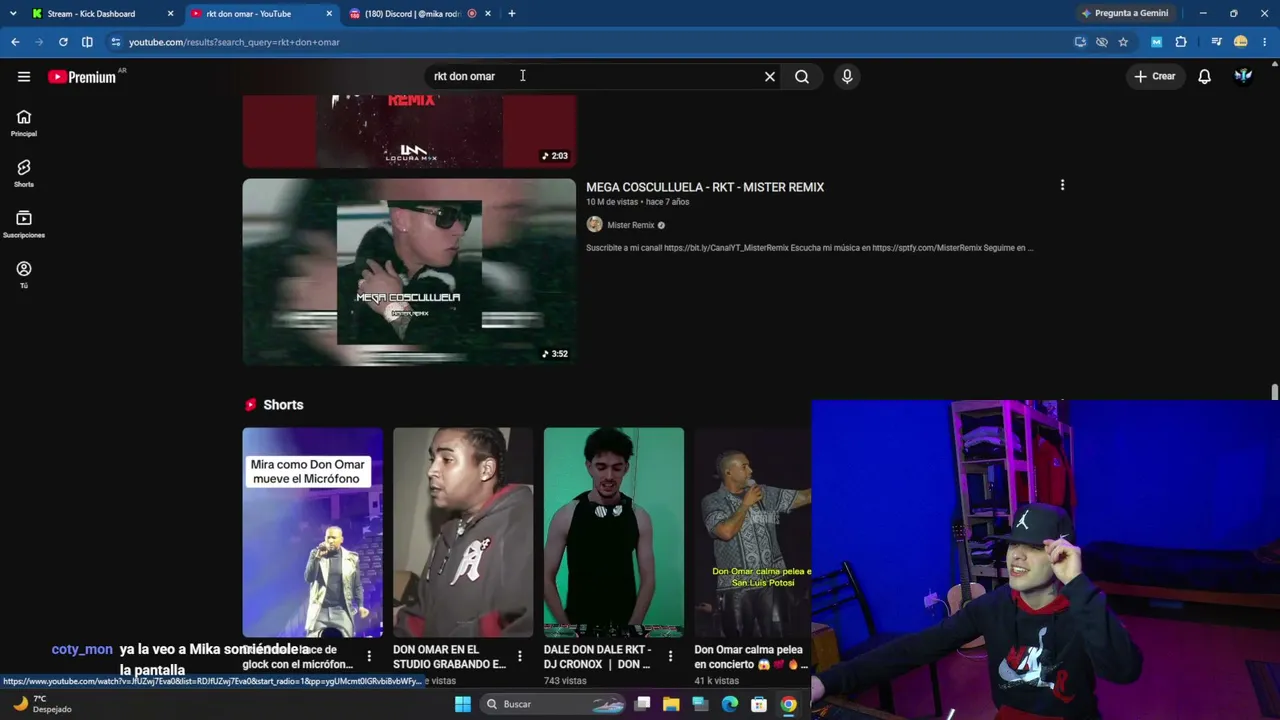Play the MEGA COSCULLUELA video thumbnail
The width and height of the screenshot is (1280, 720).
(409, 272)
